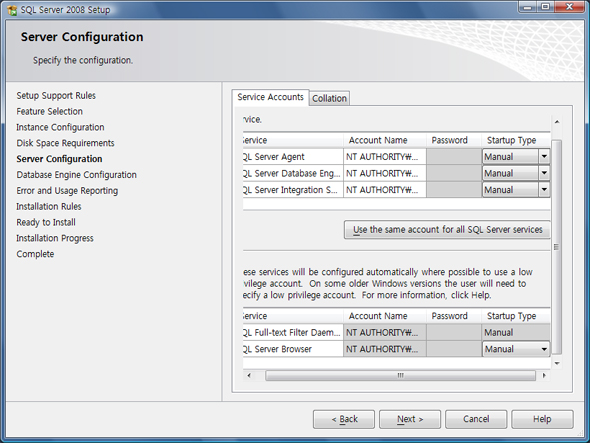The height and width of the screenshot is (443, 590).
Task: Click Setup Support Rules step in sidebar
Action: pos(56,96)
